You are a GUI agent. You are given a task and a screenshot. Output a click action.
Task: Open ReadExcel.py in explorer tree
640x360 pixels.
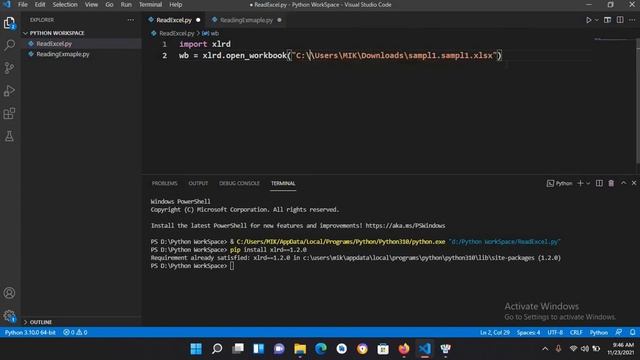(54, 44)
